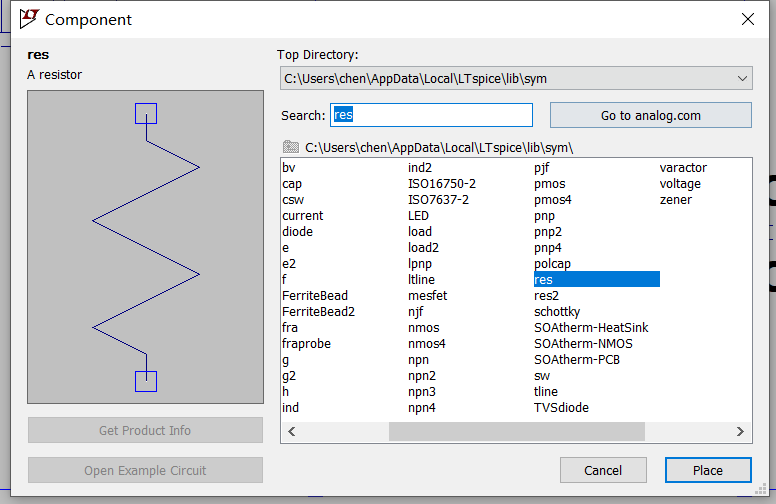Select the 'fraprobe' component
The height and width of the screenshot is (504, 776).
[306, 344]
